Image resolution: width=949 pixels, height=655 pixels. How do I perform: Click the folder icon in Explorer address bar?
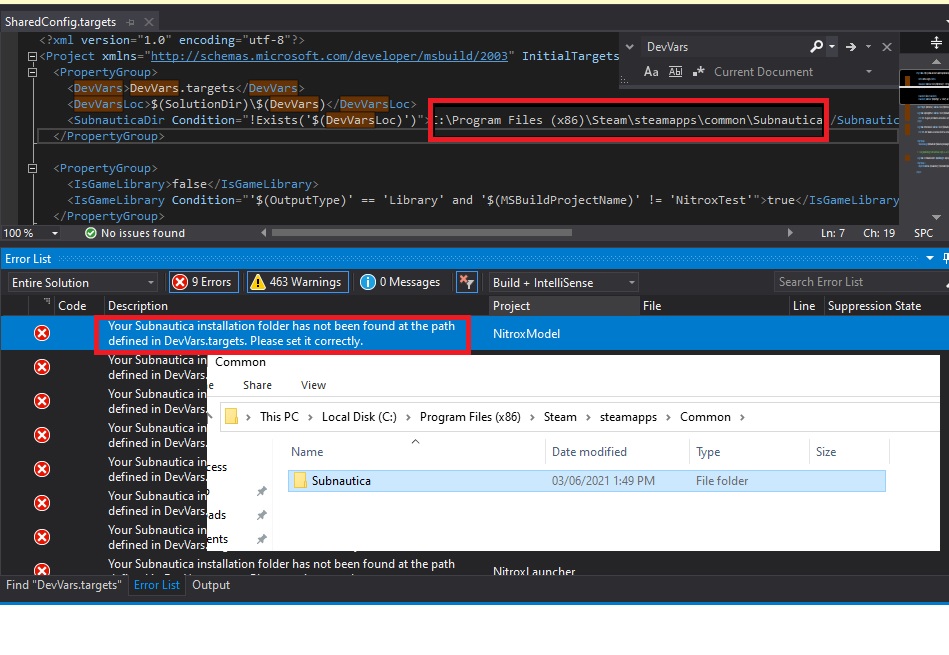point(231,416)
